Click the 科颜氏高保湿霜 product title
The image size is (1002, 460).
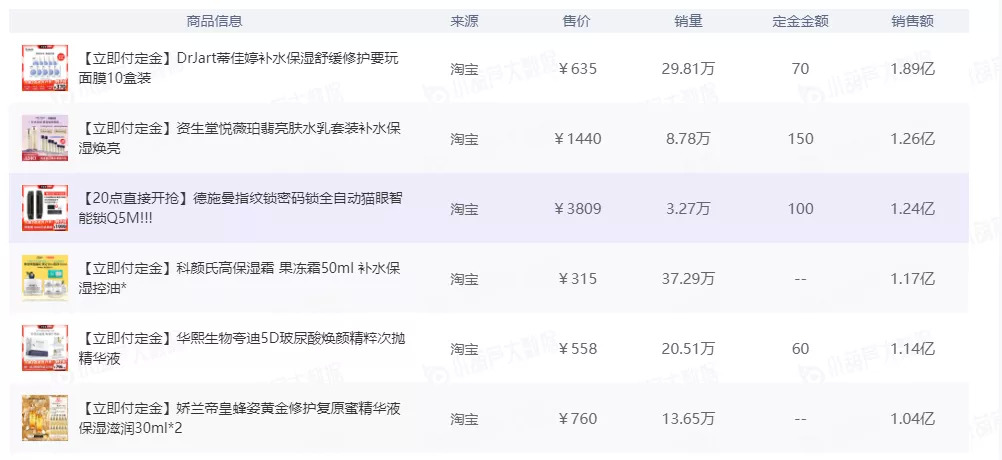(240, 278)
